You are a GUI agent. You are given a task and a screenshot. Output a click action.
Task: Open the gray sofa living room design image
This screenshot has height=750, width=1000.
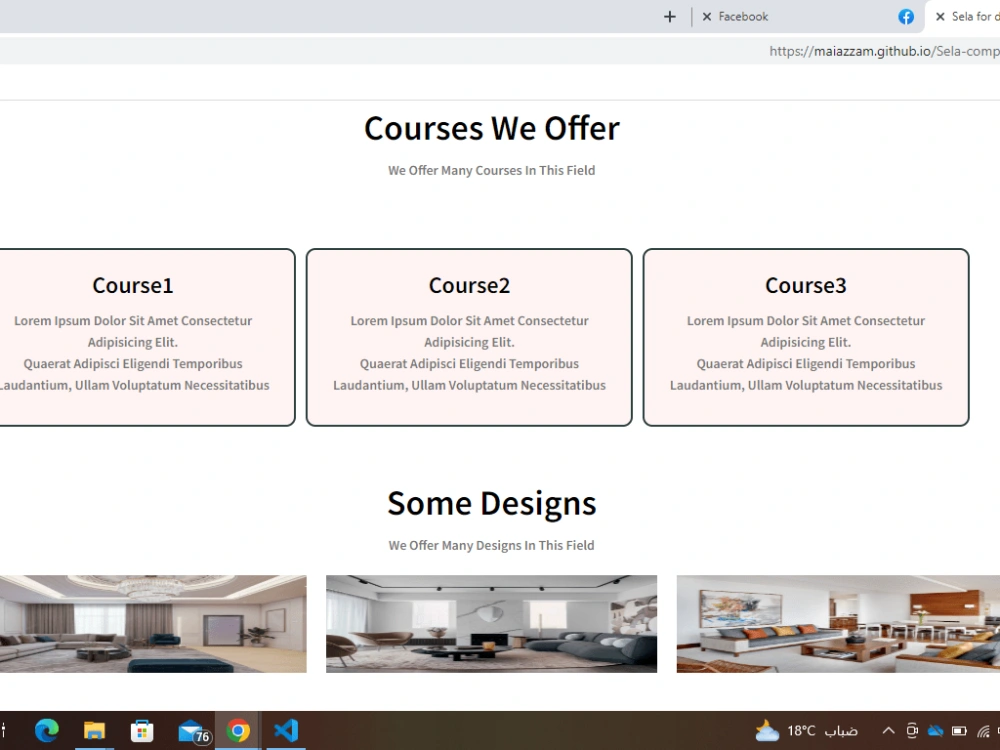pyautogui.click(x=491, y=624)
